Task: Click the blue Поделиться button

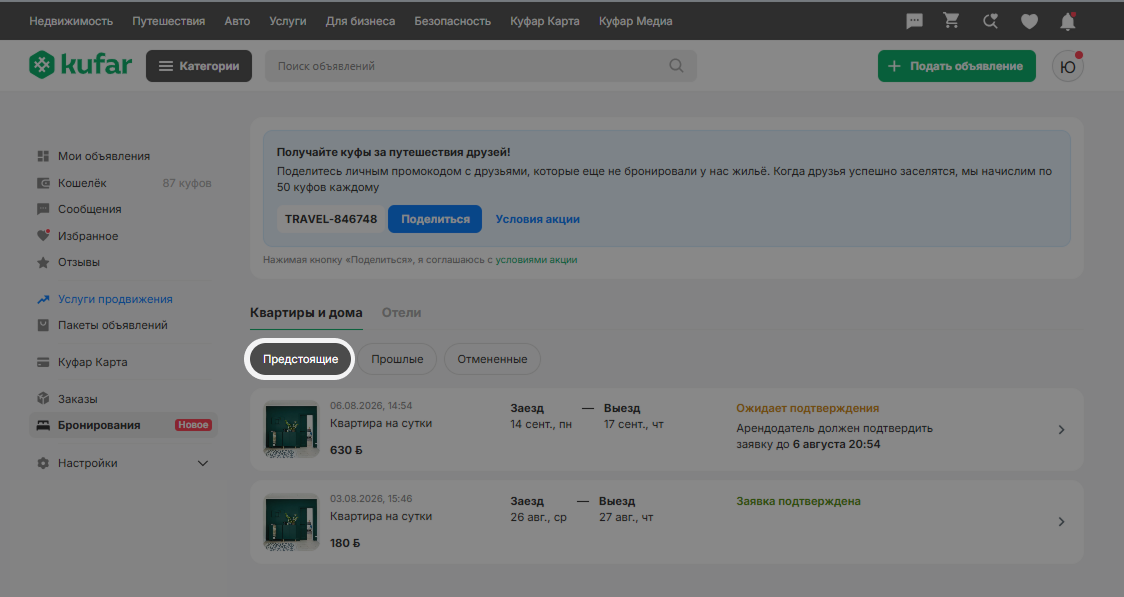Action: click(x=435, y=219)
